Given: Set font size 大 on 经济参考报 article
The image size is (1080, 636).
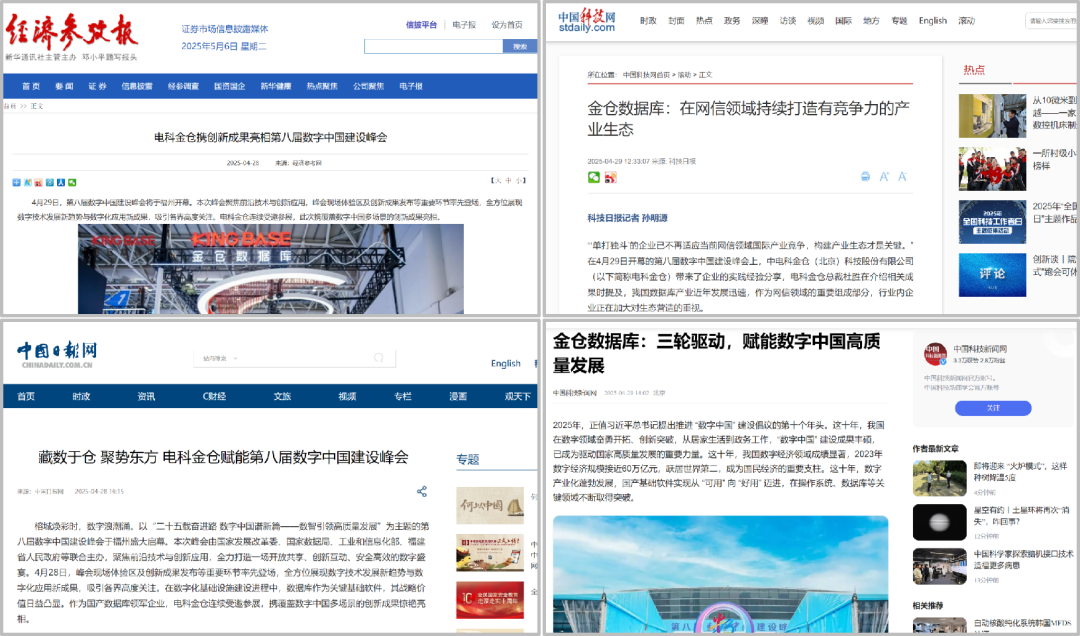Looking at the screenshot, I should click(498, 181).
